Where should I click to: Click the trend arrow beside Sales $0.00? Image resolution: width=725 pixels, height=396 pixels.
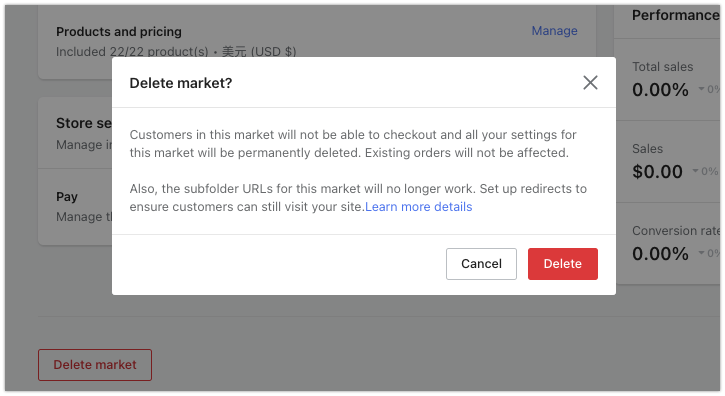695,171
